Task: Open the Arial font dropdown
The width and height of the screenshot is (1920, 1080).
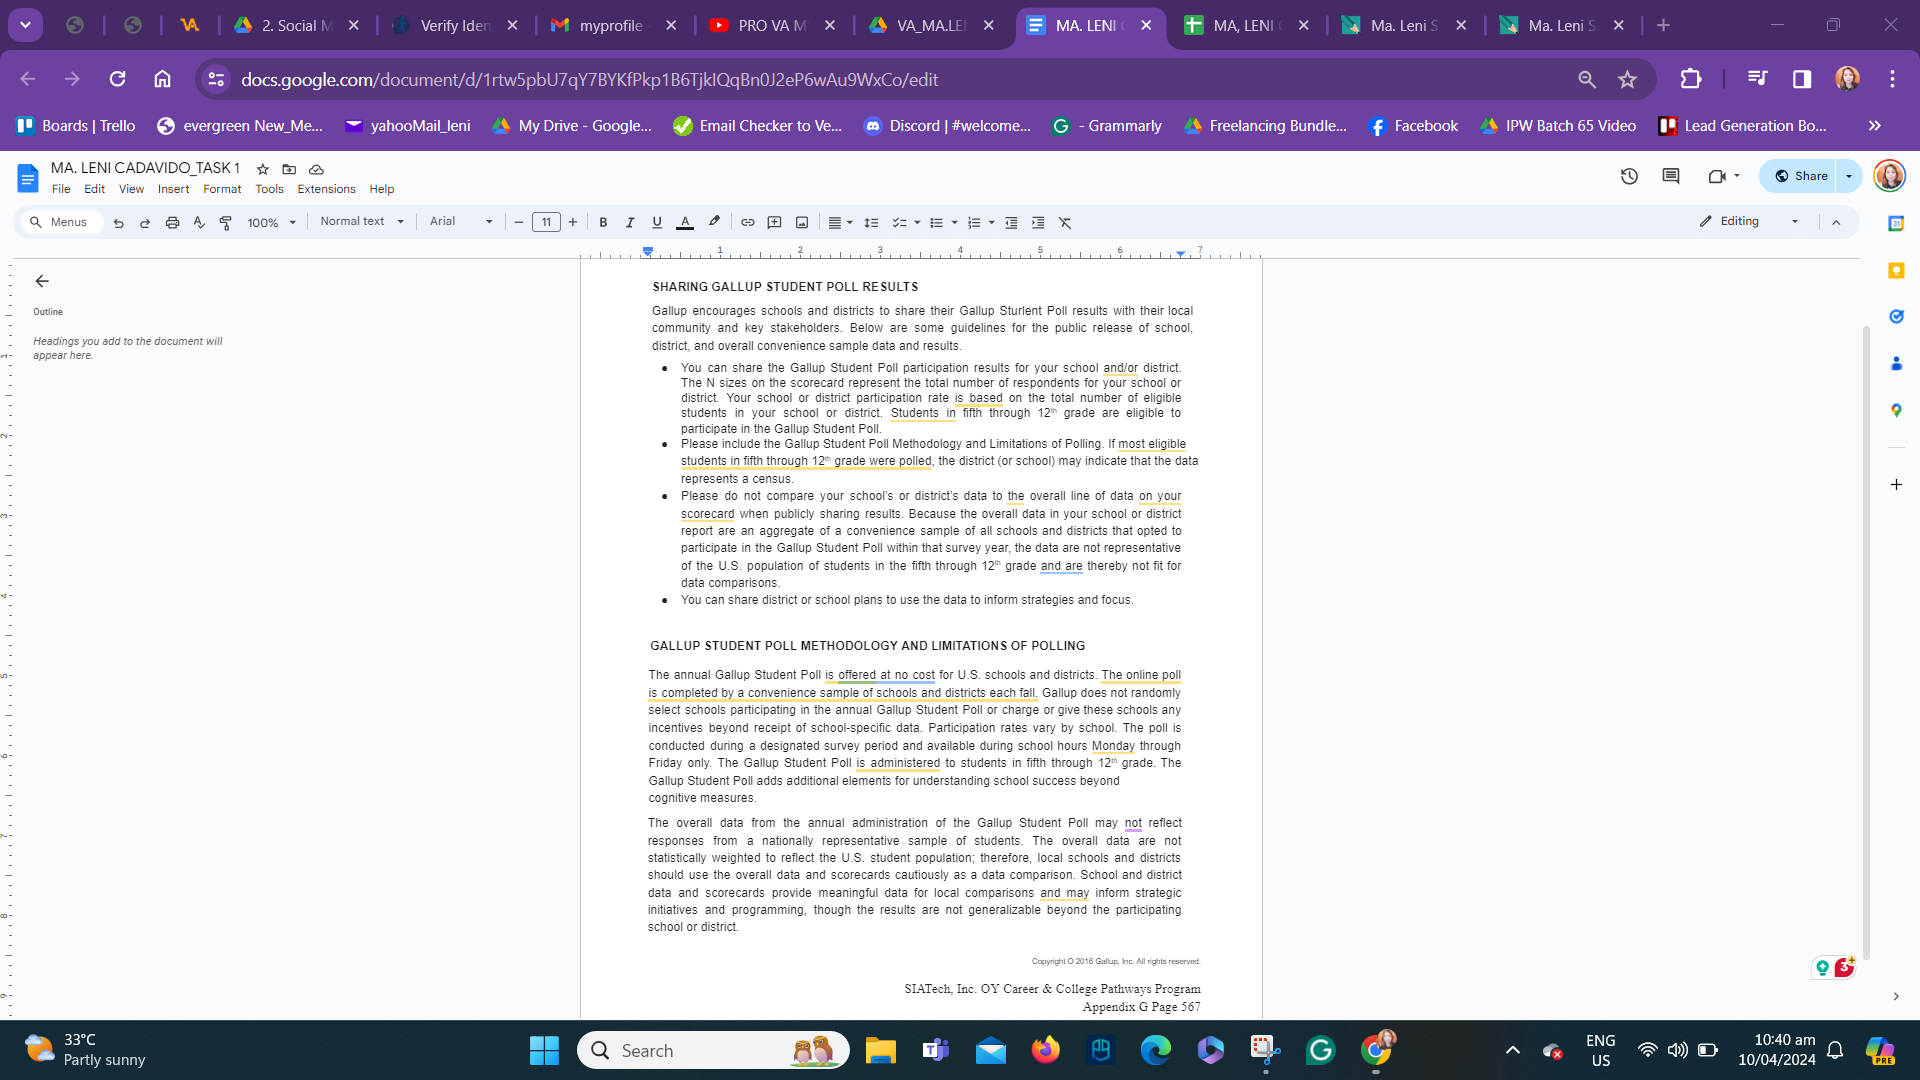Action: (x=461, y=222)
